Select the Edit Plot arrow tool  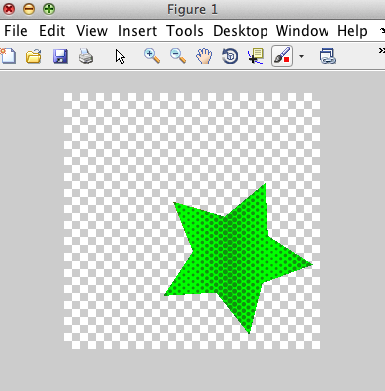[120, 56]
